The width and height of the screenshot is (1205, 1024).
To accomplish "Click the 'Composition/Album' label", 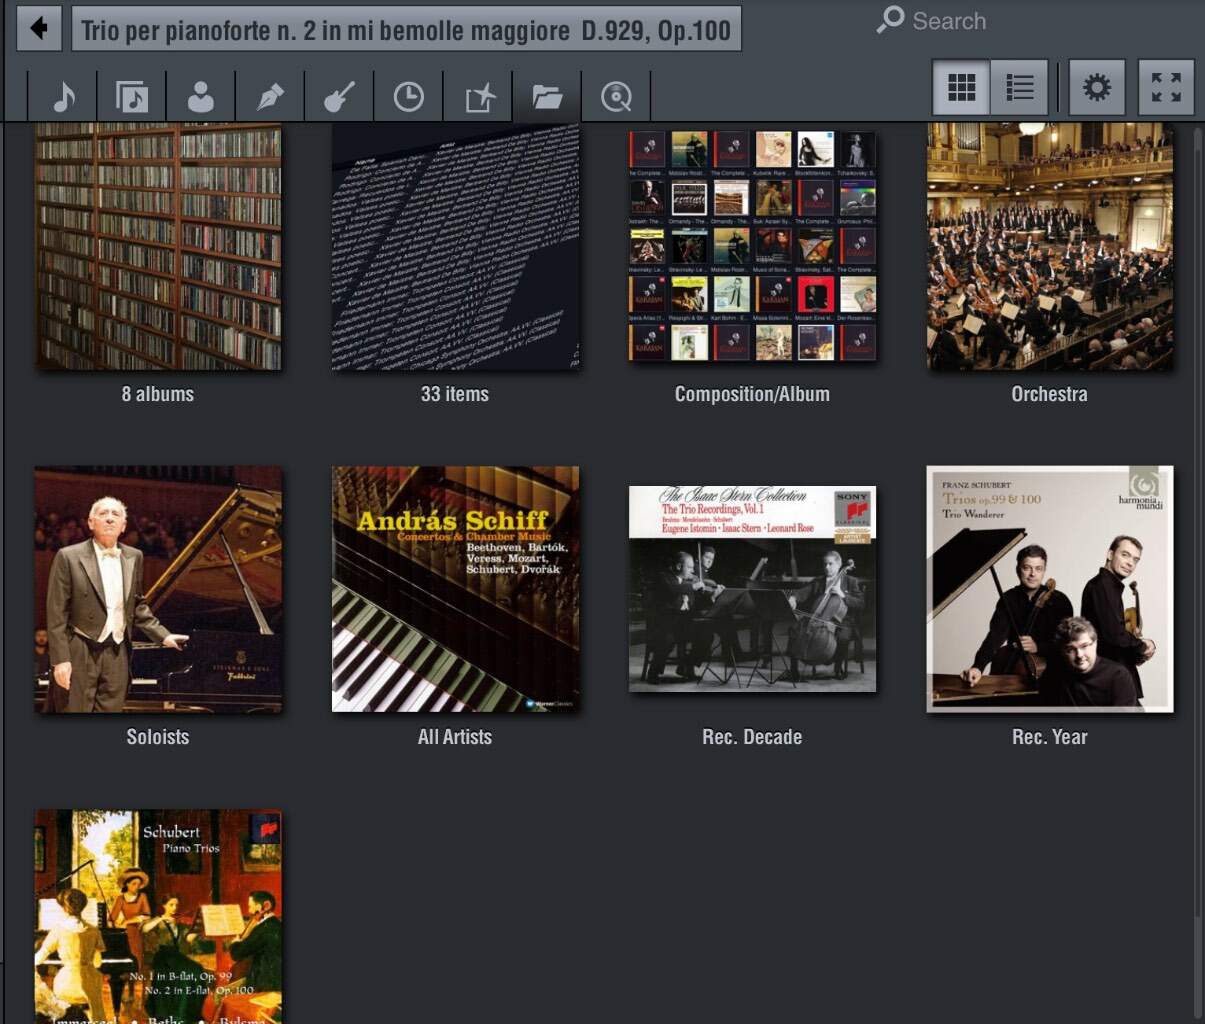I will (x=752, y=394).
